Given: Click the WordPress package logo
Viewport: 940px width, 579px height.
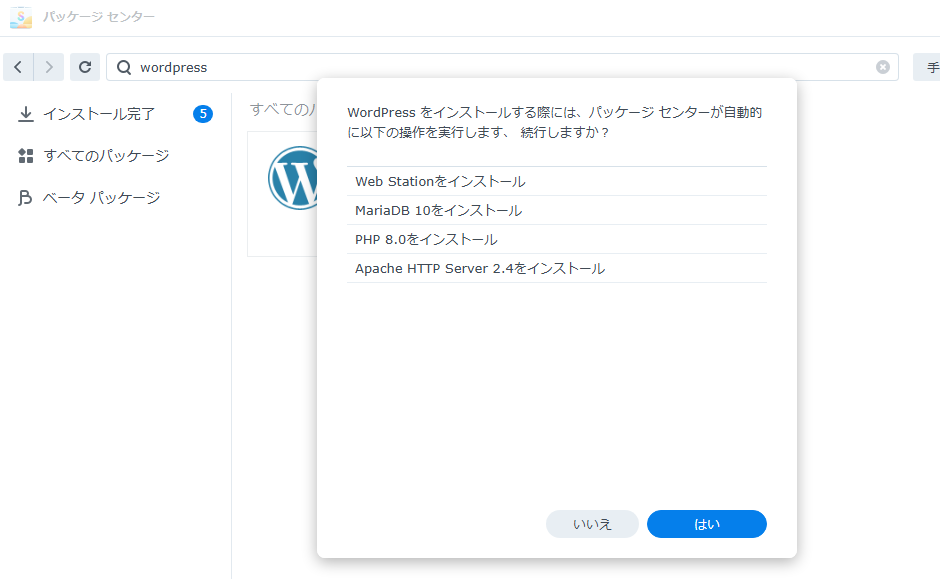Looking at the screenshot, I should 293,178.
